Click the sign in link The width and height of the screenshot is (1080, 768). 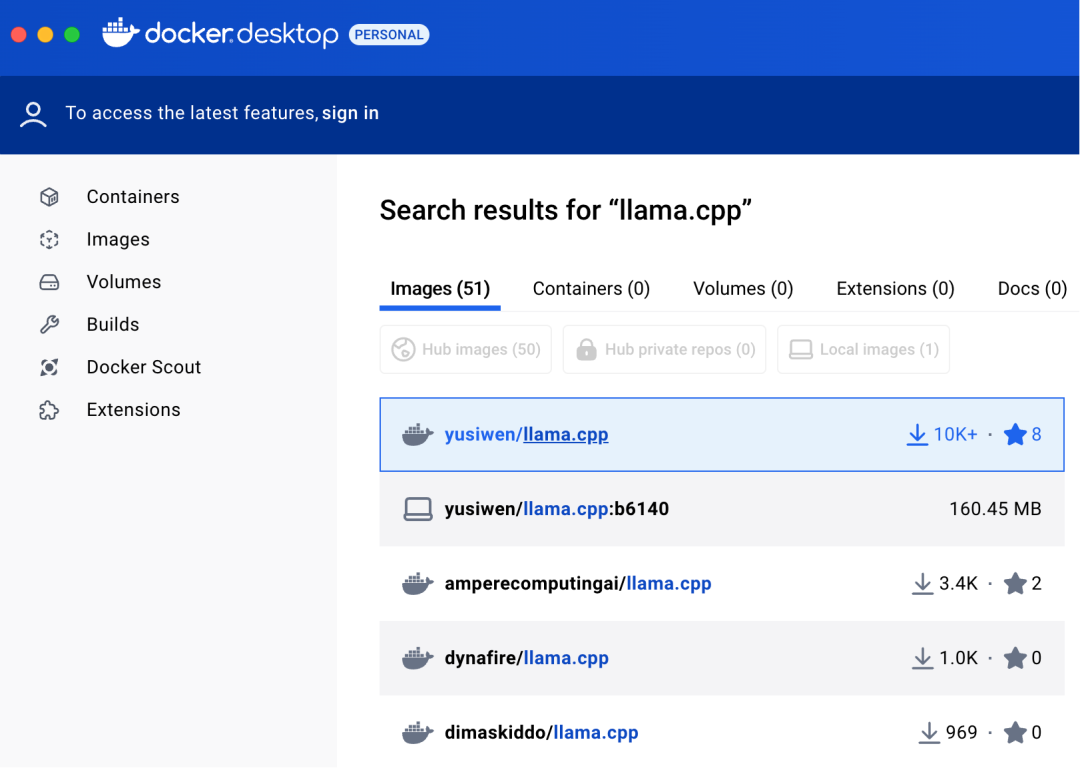click(351, 113)
